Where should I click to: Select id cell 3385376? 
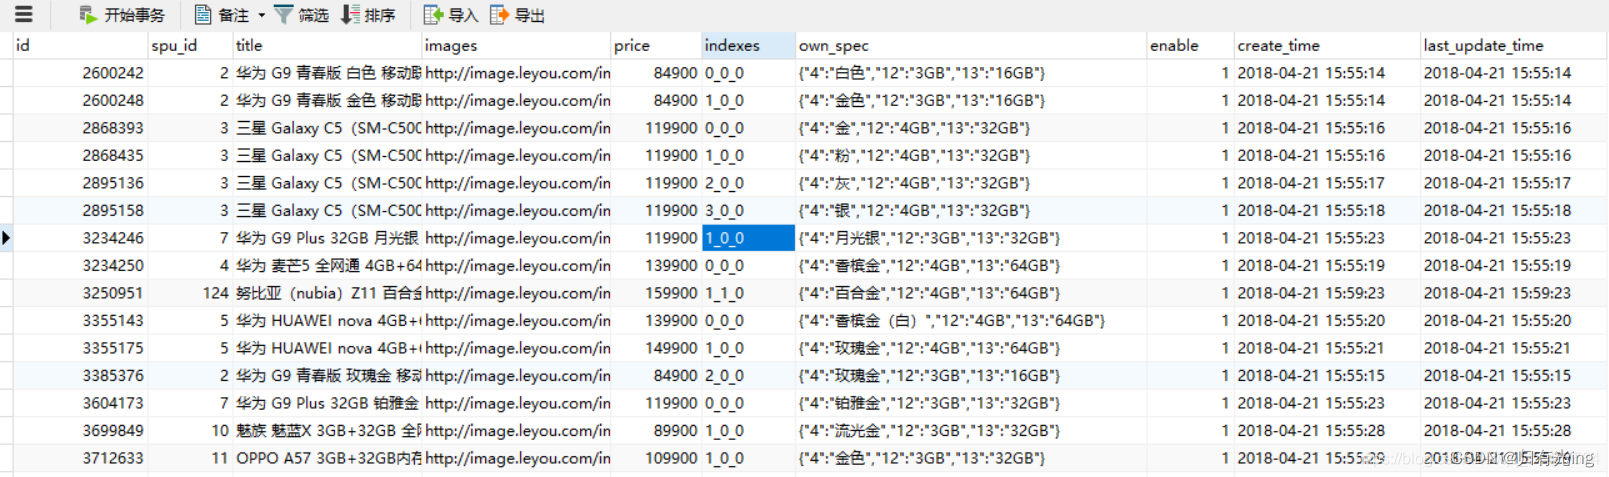point(81,375)
